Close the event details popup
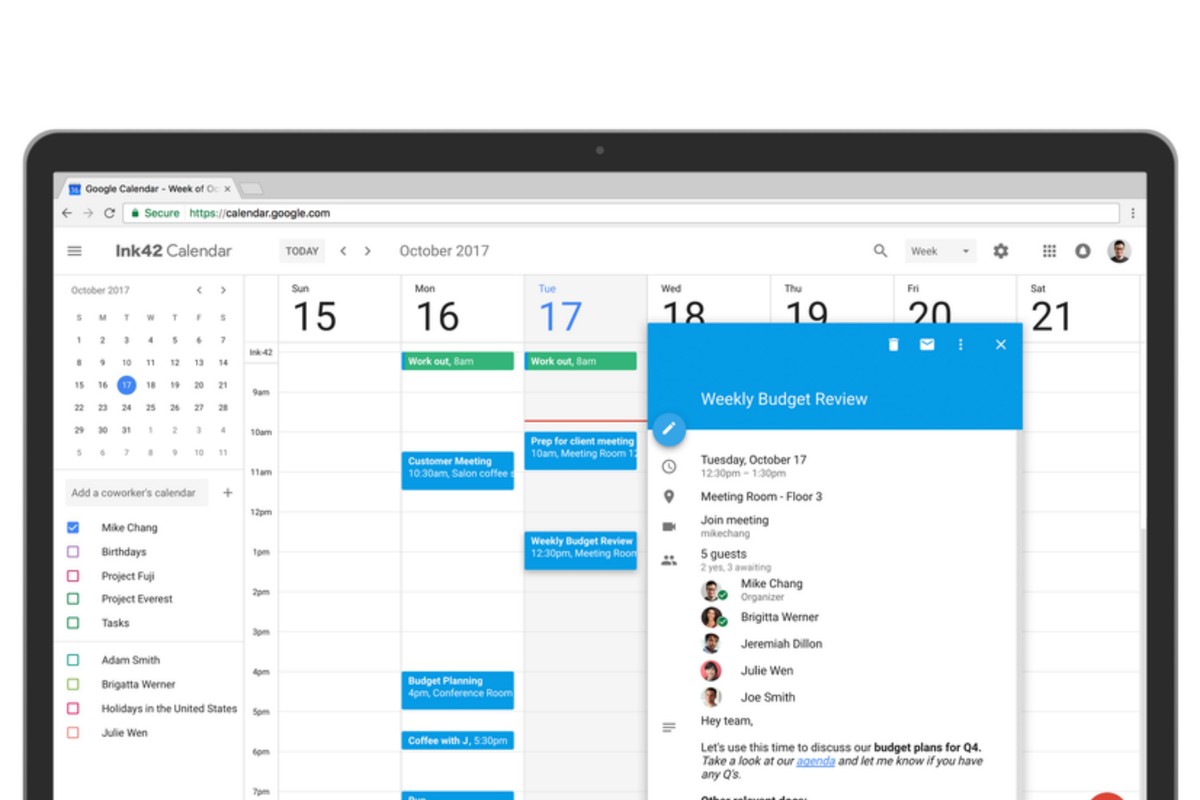The width and height of the screenshot is (1200, 800). [1000, 344]
